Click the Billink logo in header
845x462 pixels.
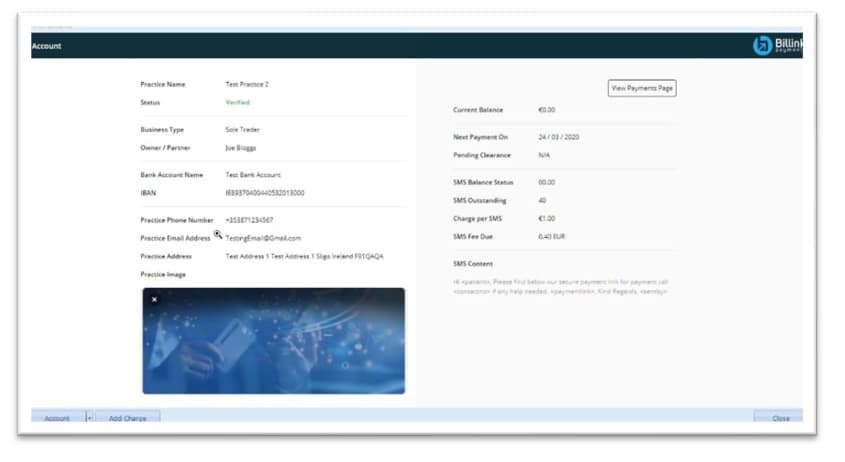tap(778, 46)
